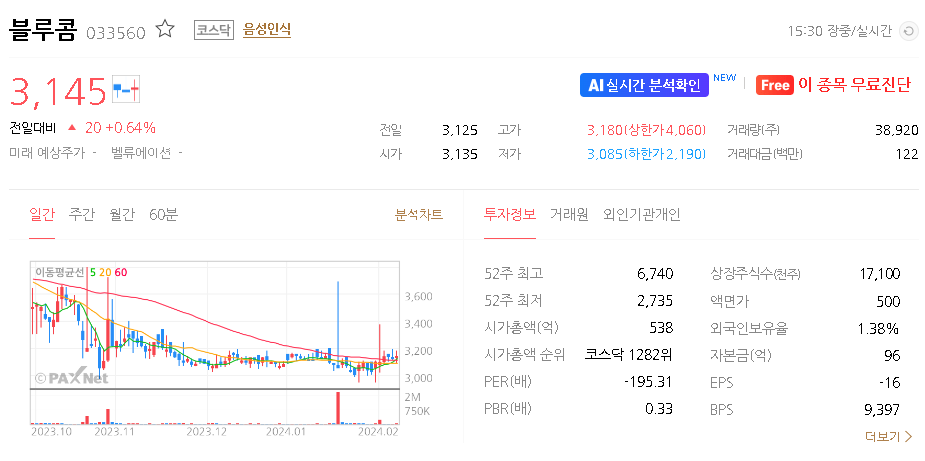This screenshot has height=461, width=925.
Task: Open the 분석차트 link
Action: (x=419, y=215)
